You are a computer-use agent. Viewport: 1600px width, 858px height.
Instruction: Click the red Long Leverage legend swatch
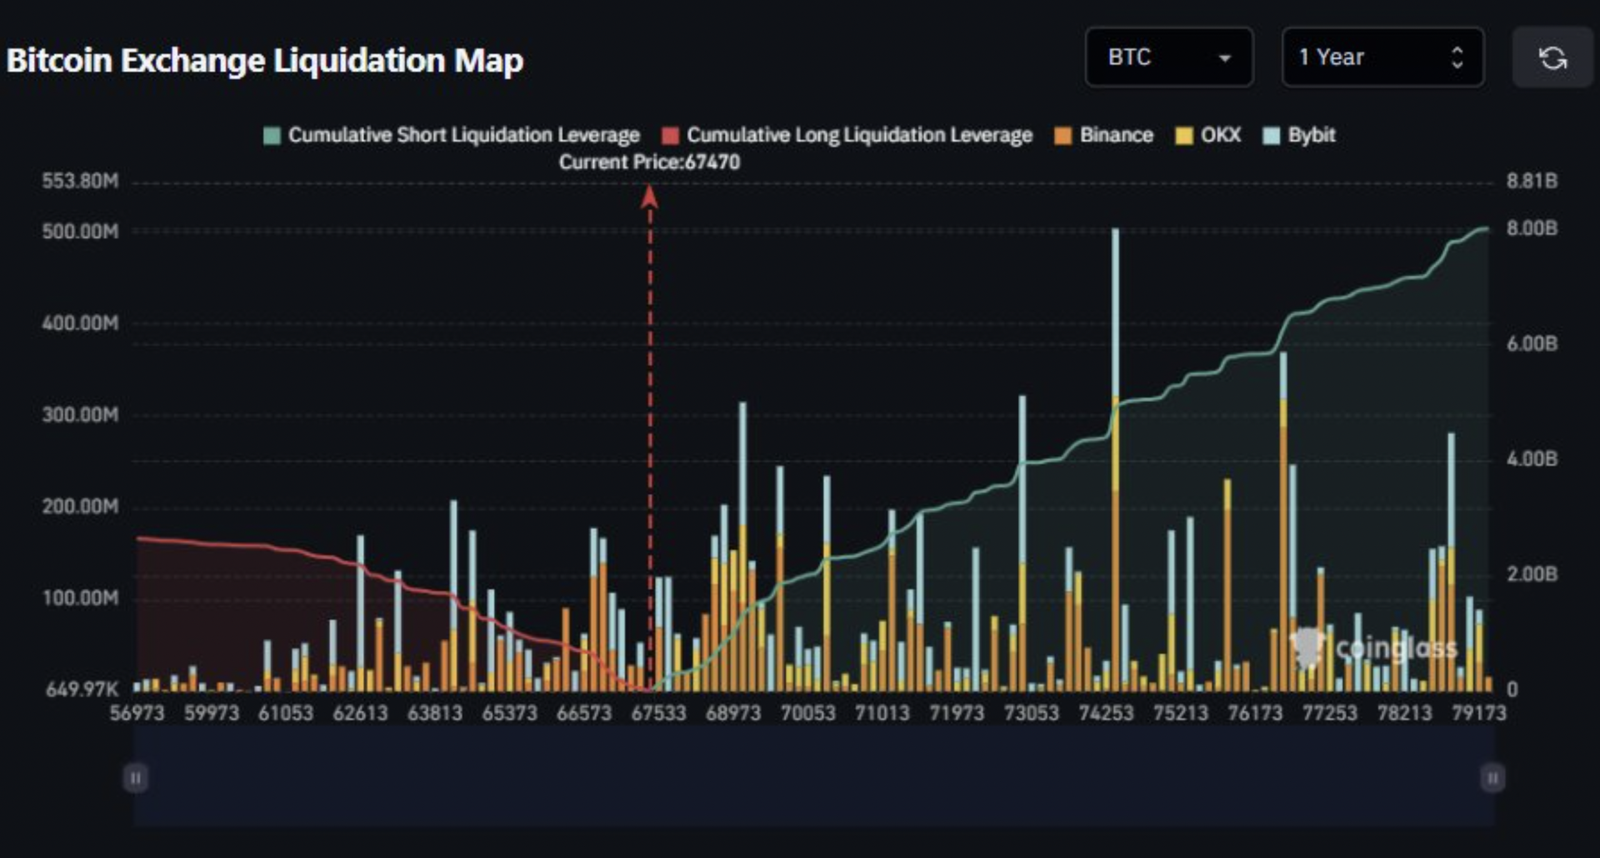click(670, 136)
